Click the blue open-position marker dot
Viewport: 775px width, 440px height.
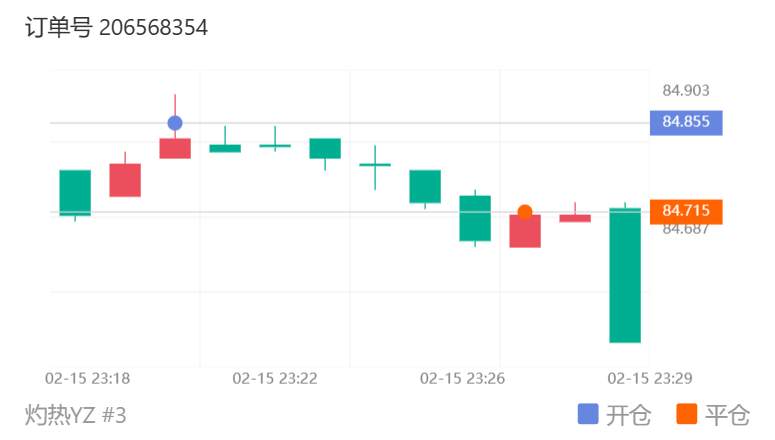[175, 123]
